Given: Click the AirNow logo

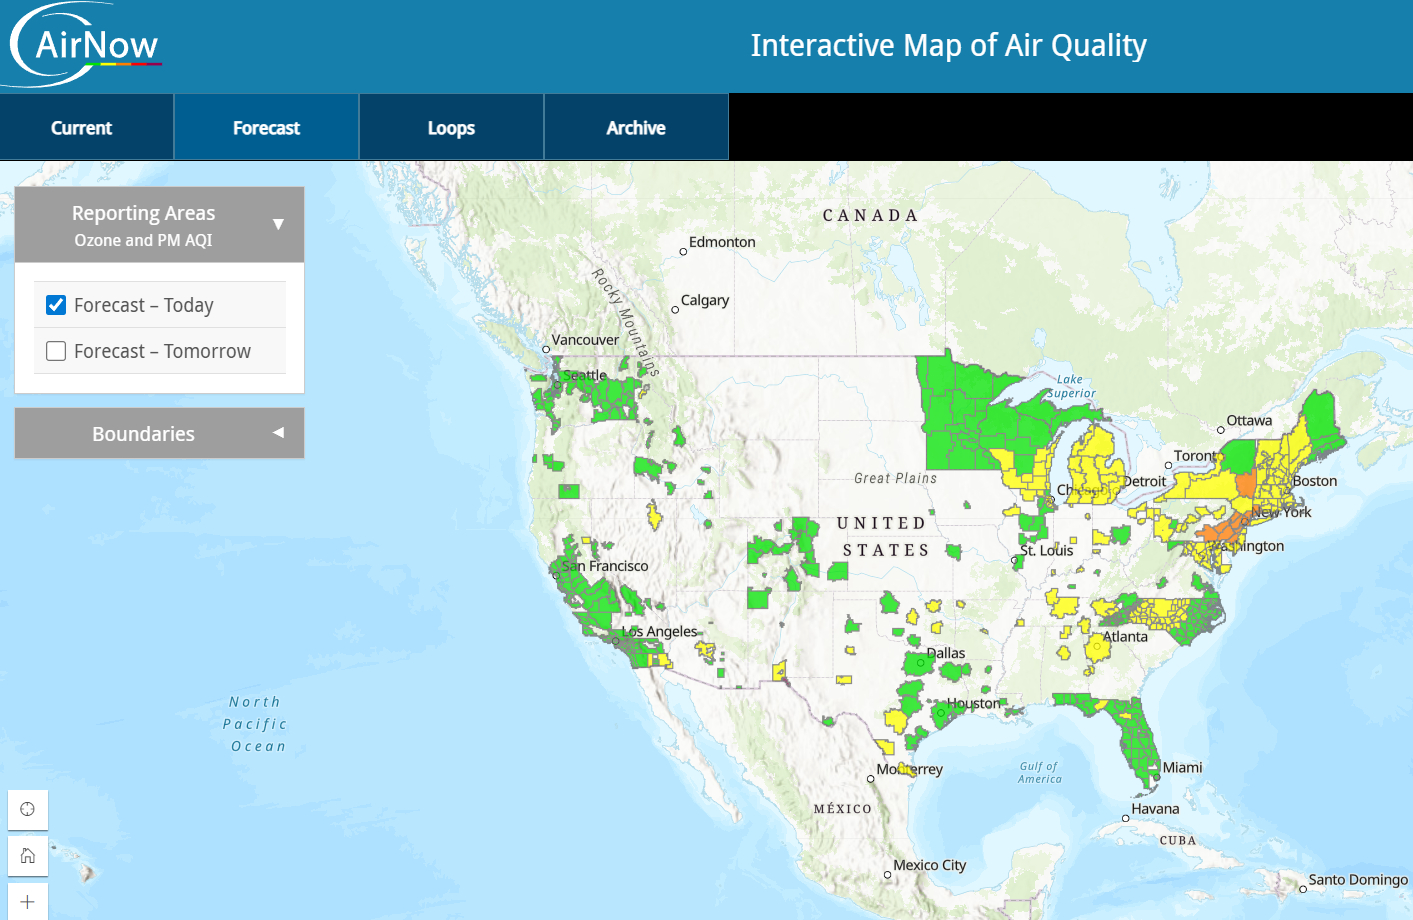Looking at the screenshot, I should coord(87,45).
